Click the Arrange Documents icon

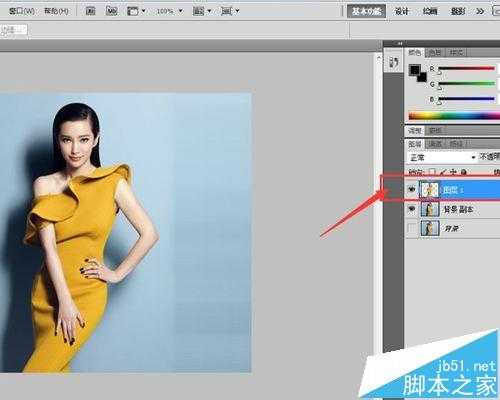pyautogui.click(x=199, y=11)
